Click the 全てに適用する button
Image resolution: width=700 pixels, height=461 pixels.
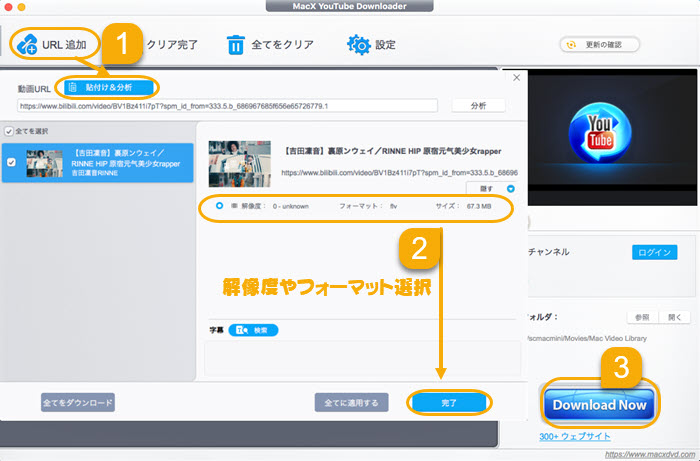[x=351, y=403]
